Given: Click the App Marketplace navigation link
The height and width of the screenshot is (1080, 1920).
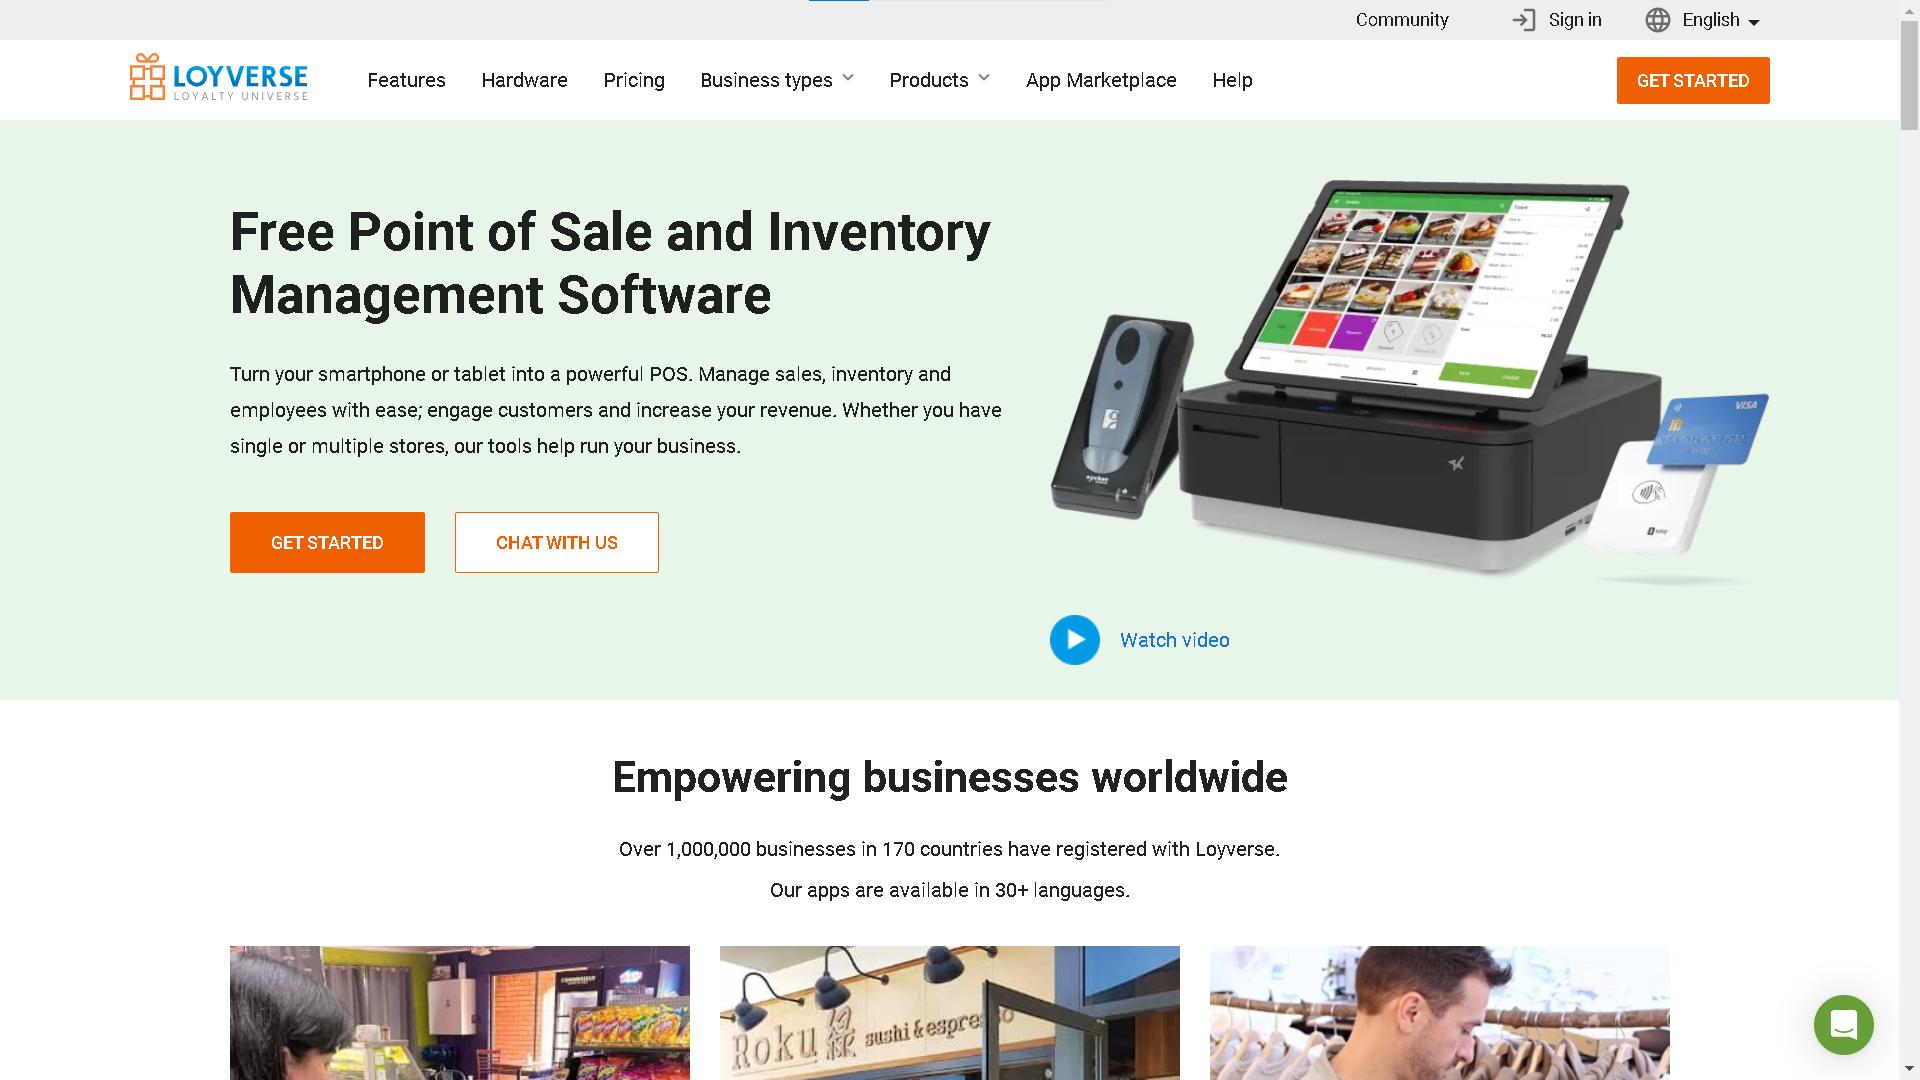Looking at the screenshot, I should (x=1101, y=79).
